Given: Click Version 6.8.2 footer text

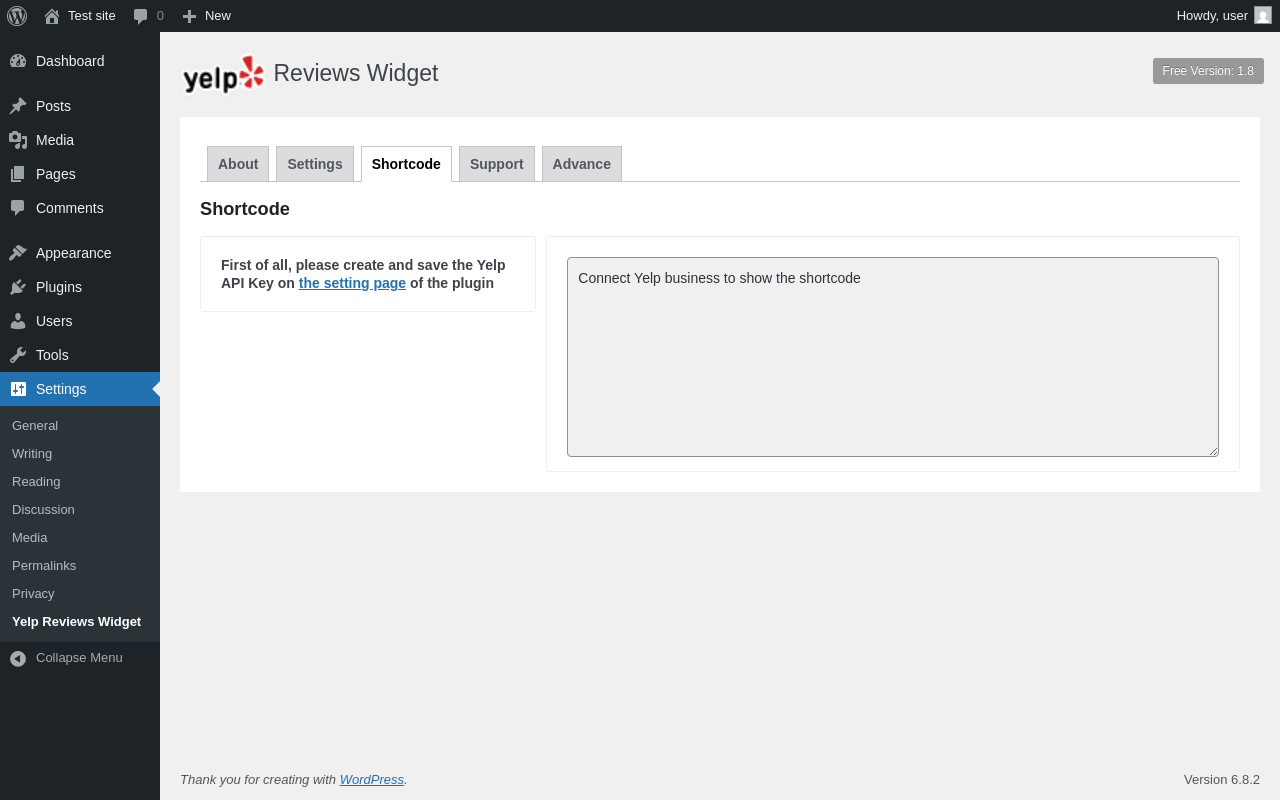Looking at the screenshot, I should click(x=1222, y=779).
